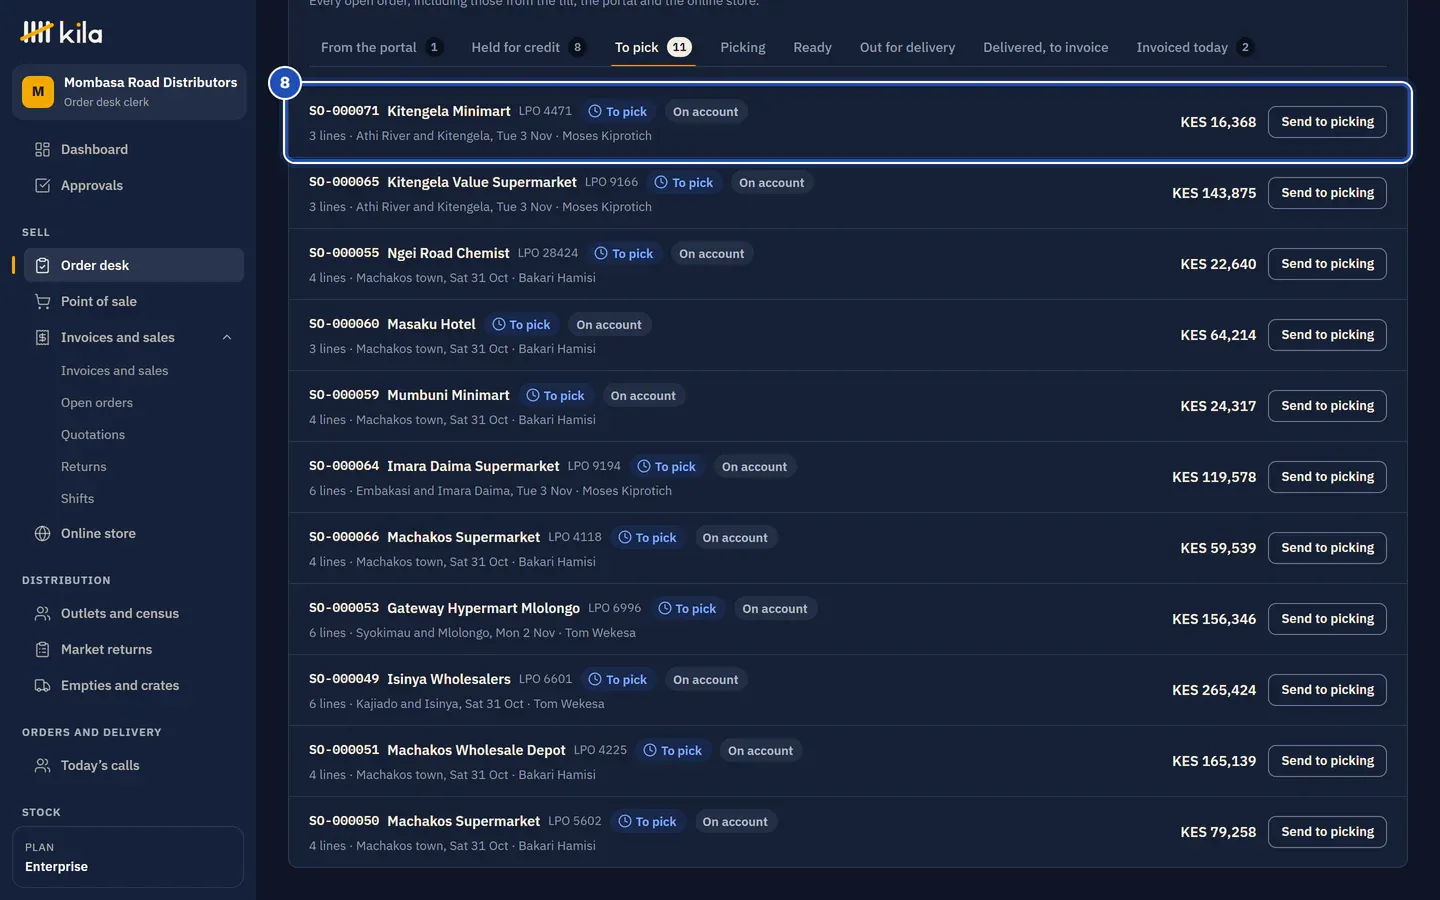
Task: Click the Mumbuni Minimart order name
Action: tap(448, 395)
